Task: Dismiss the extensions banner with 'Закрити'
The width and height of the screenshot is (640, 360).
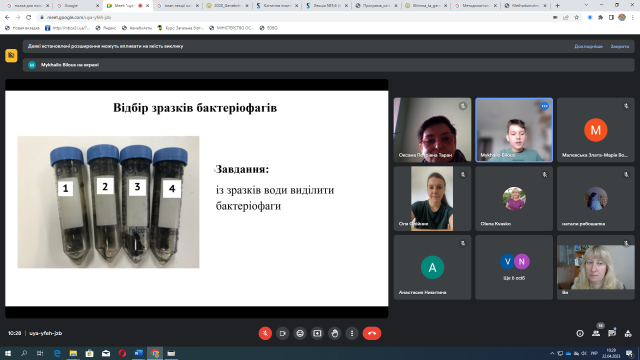Action: pos(620,47)
